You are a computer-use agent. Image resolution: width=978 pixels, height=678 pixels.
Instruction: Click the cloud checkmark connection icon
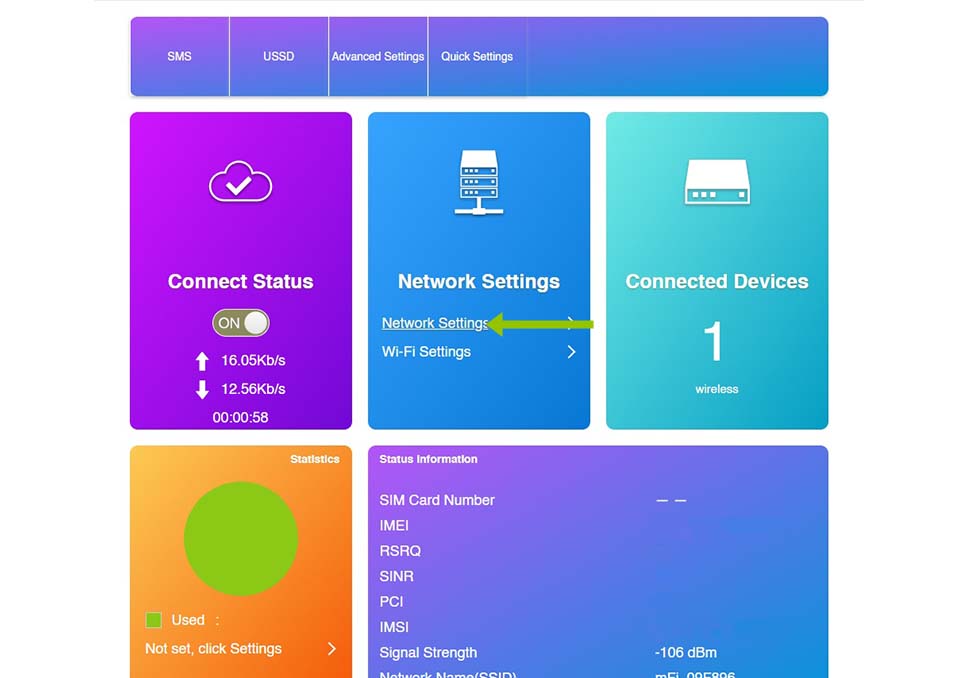(x=240, y=184)
